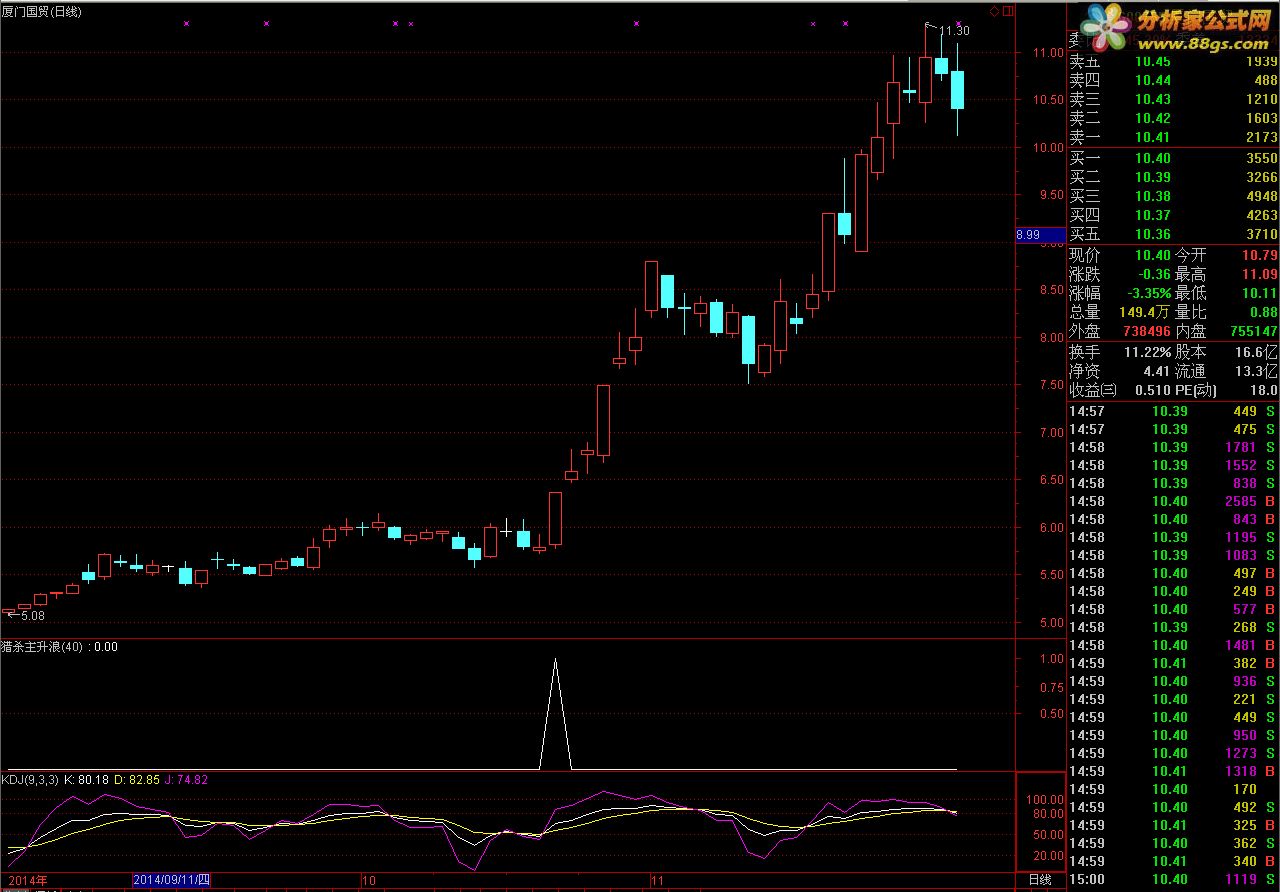This screenshot has height=892, width=1280.
Task: Click the 11.00 tick on the price axis
Action: tap(1048, 52)
